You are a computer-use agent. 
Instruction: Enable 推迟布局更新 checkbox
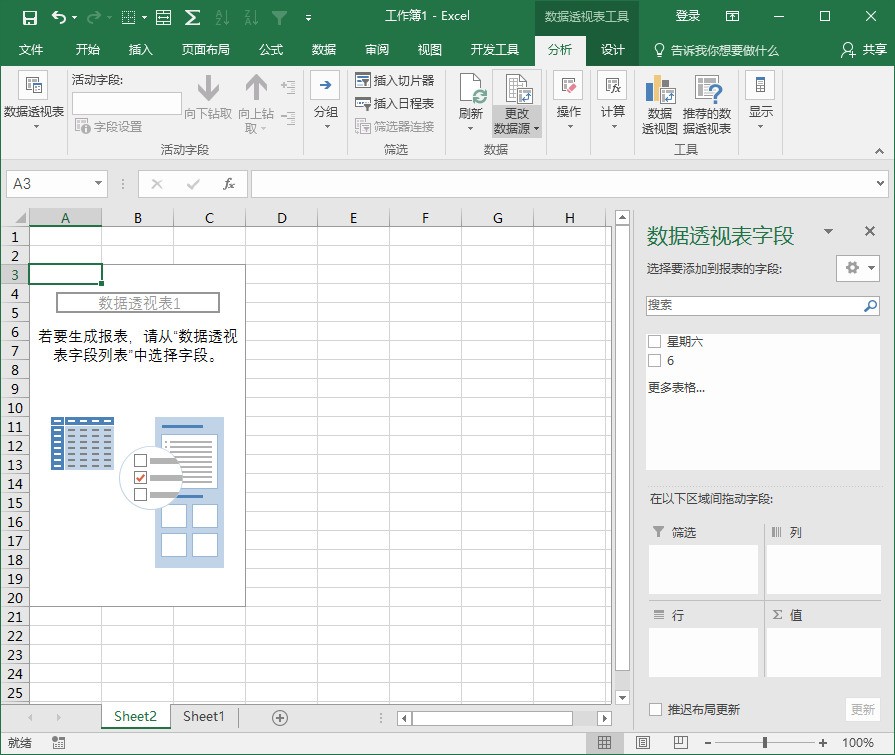[656, 709]
